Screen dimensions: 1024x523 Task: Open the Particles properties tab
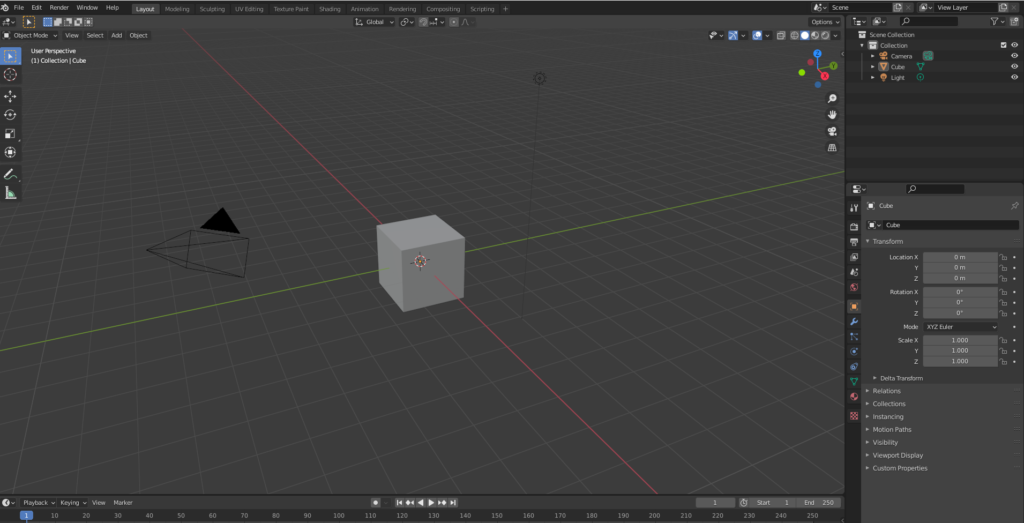pyautogui.click(x=854, y=337)
